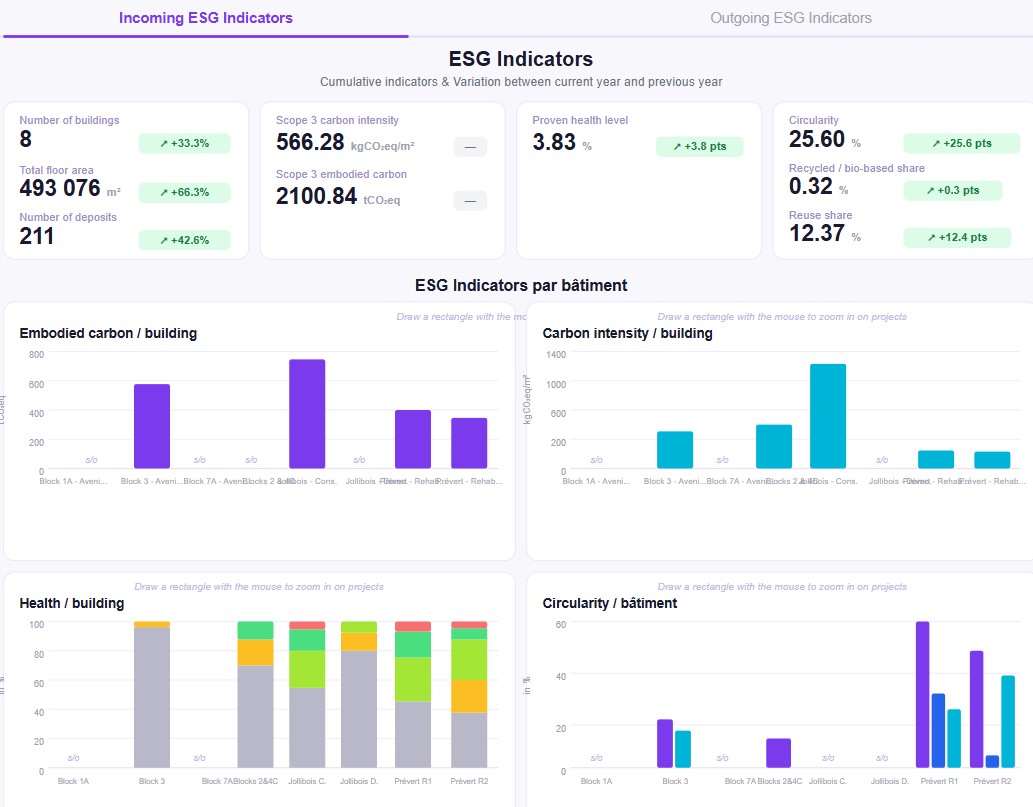Click the +0.3 pts recycled share badge
This screenshot has width=1033, height=807.
(953, 190)
